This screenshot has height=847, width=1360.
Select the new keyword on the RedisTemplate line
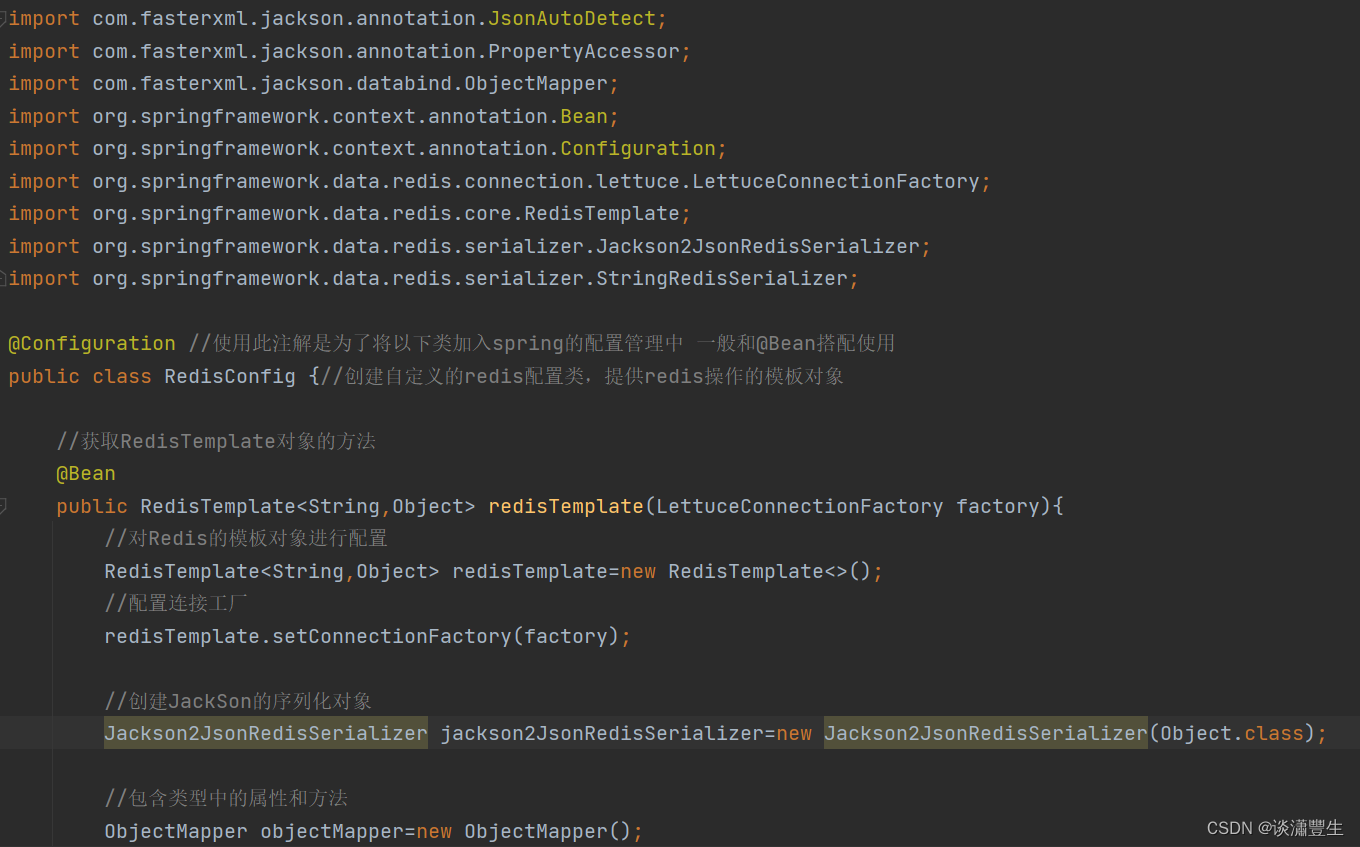pos(637,571)
